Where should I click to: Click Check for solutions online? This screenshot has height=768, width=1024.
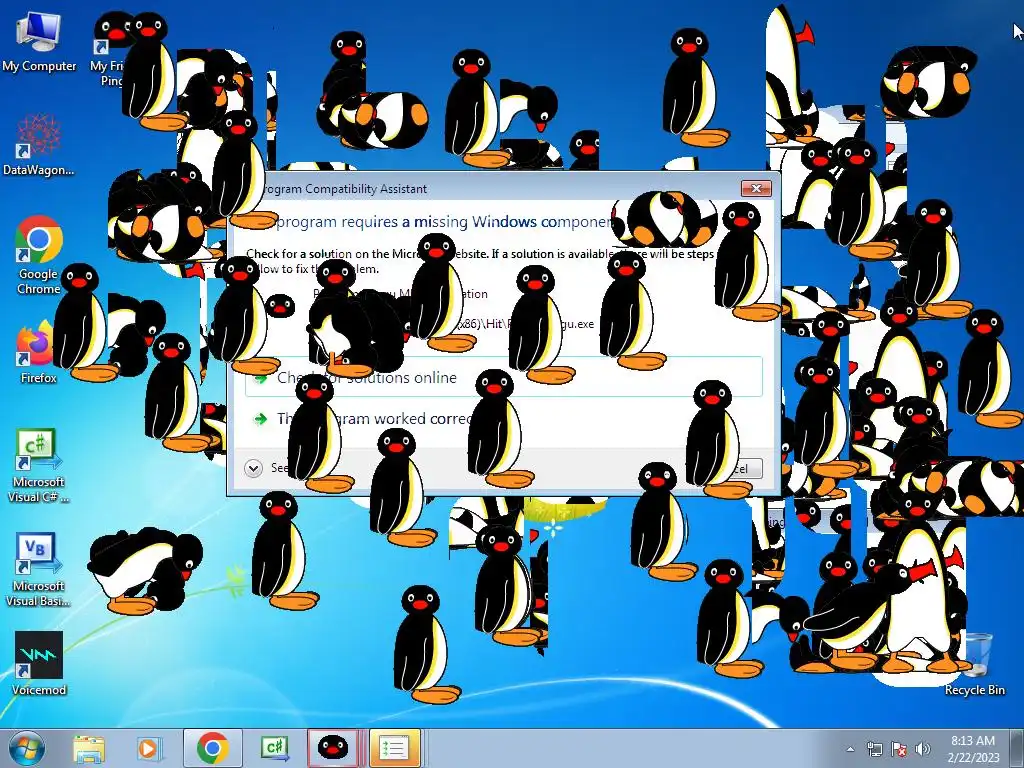point(504,377)
